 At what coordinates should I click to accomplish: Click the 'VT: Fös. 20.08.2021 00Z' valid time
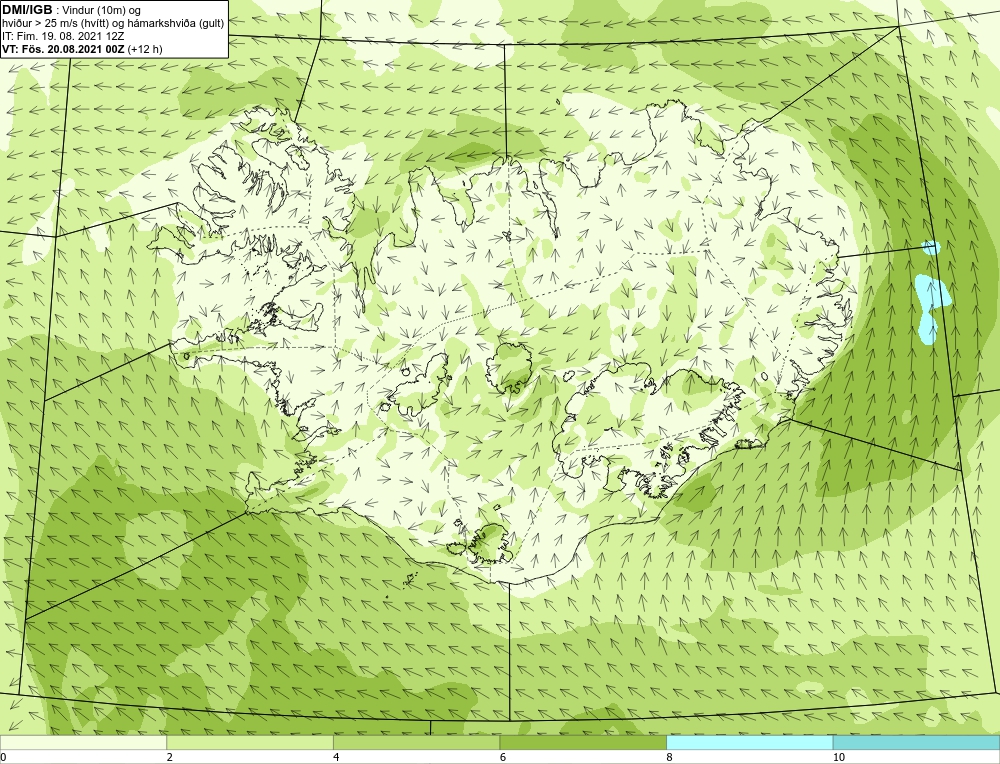click(x=64, y=49)
